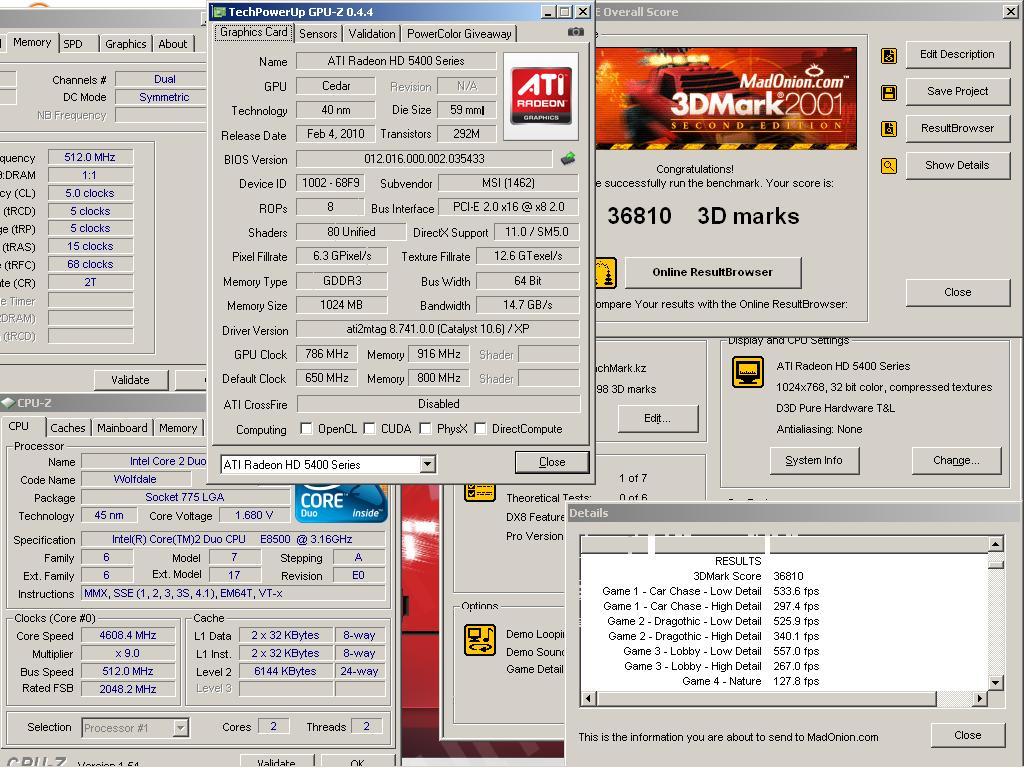Click the 512.0 MHz frequency value in Memory
The width and height of the screenshot is (1024, 768).
[x=90, y=157]
